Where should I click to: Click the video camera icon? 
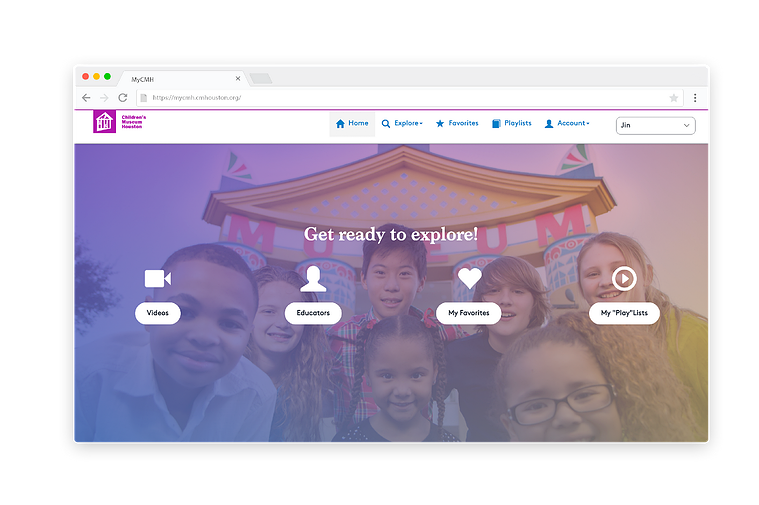(x=158, y=278)
